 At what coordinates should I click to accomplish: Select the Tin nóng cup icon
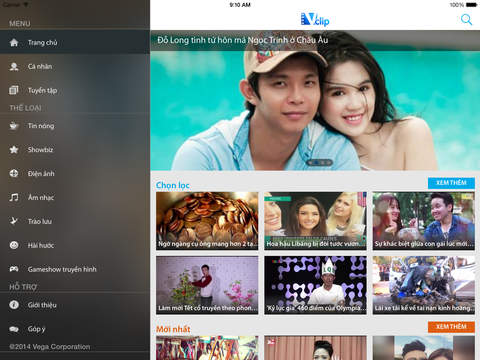[14, 126]
